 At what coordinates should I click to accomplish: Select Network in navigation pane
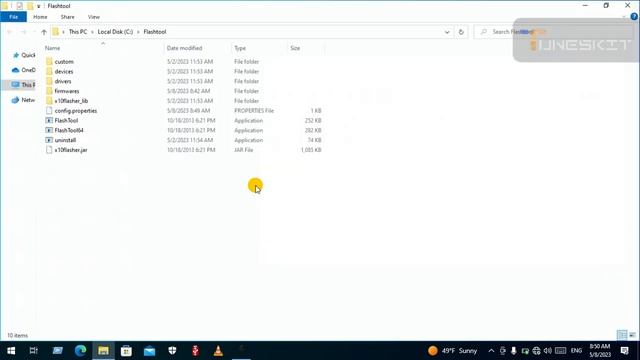24,100
